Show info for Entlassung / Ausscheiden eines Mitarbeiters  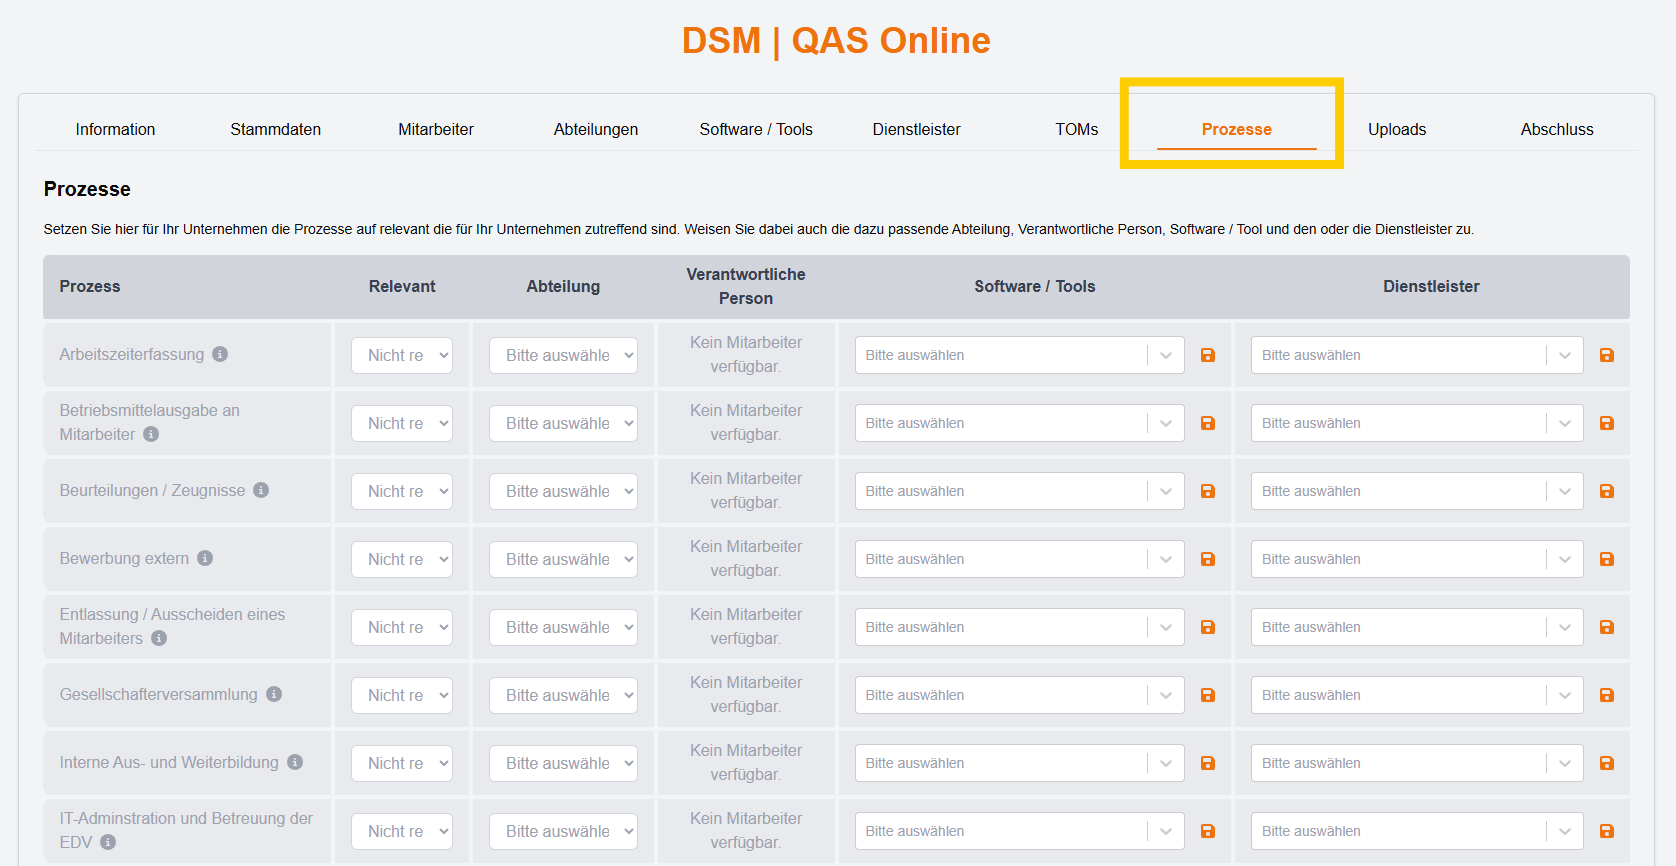point(159,638)
